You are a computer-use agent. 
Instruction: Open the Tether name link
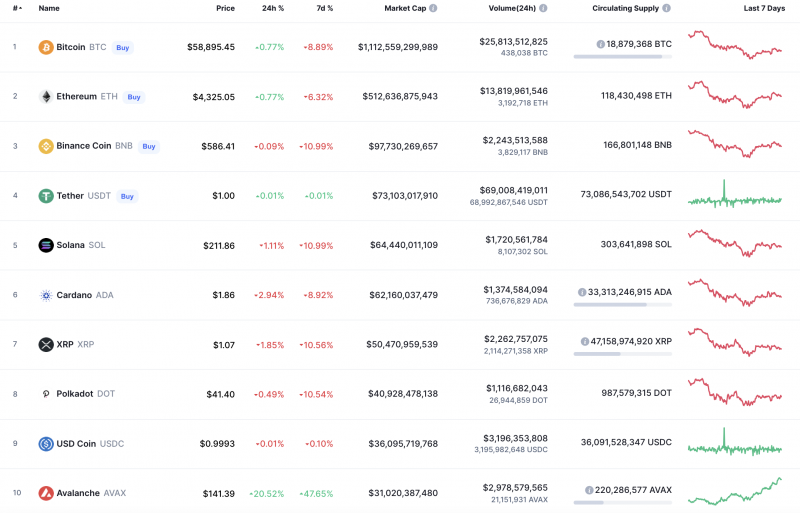tap(70, 196)
